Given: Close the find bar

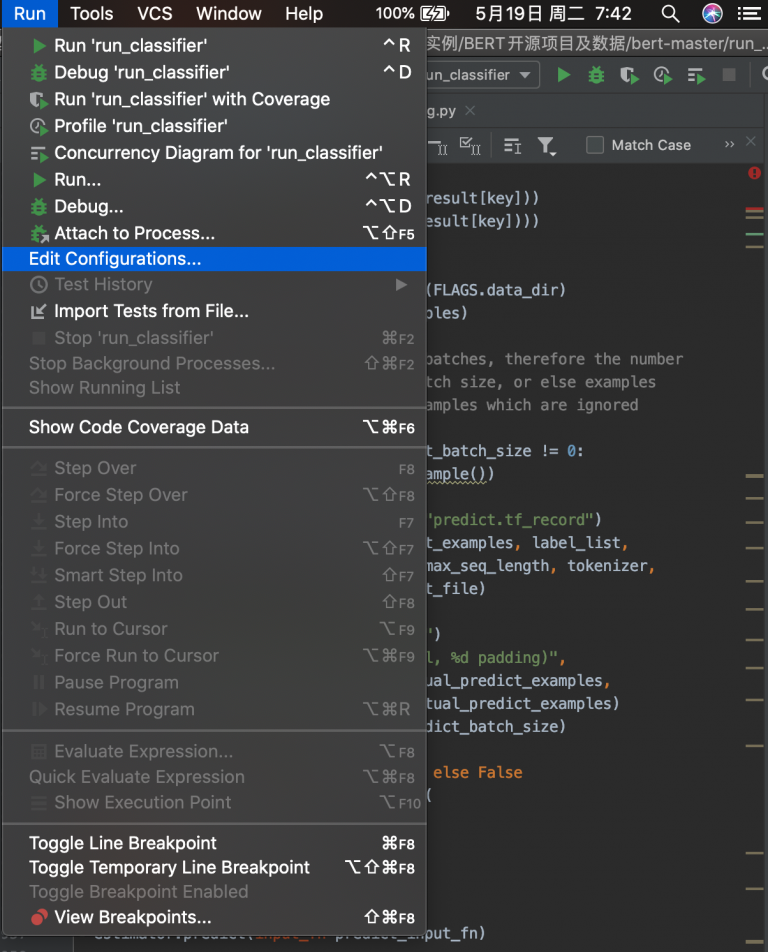Looking at the screenshot, I should [x=751, y=141].
